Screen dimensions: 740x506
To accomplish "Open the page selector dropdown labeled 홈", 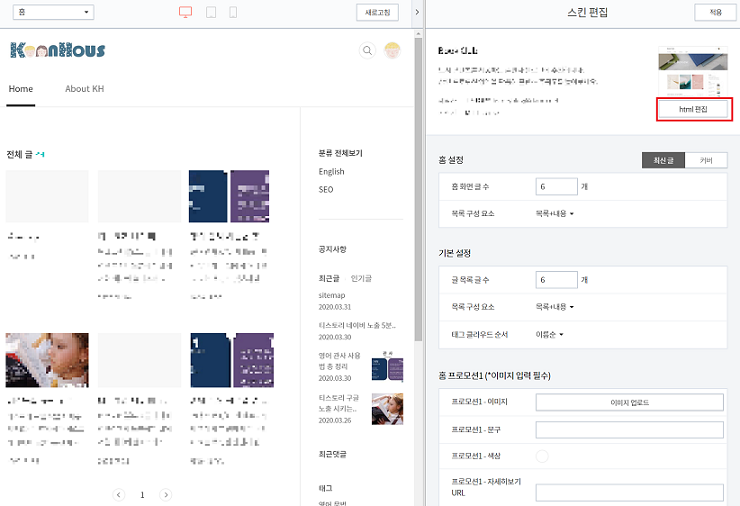I will tap(53, 12).
